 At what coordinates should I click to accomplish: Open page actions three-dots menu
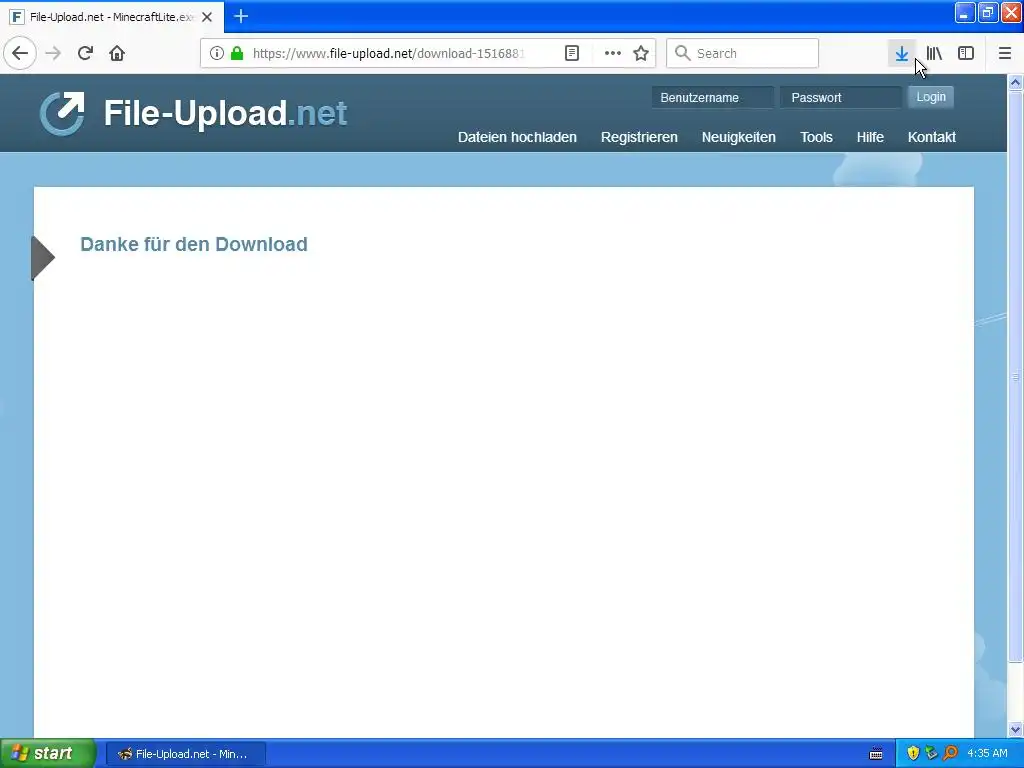[x=613, y=53]
